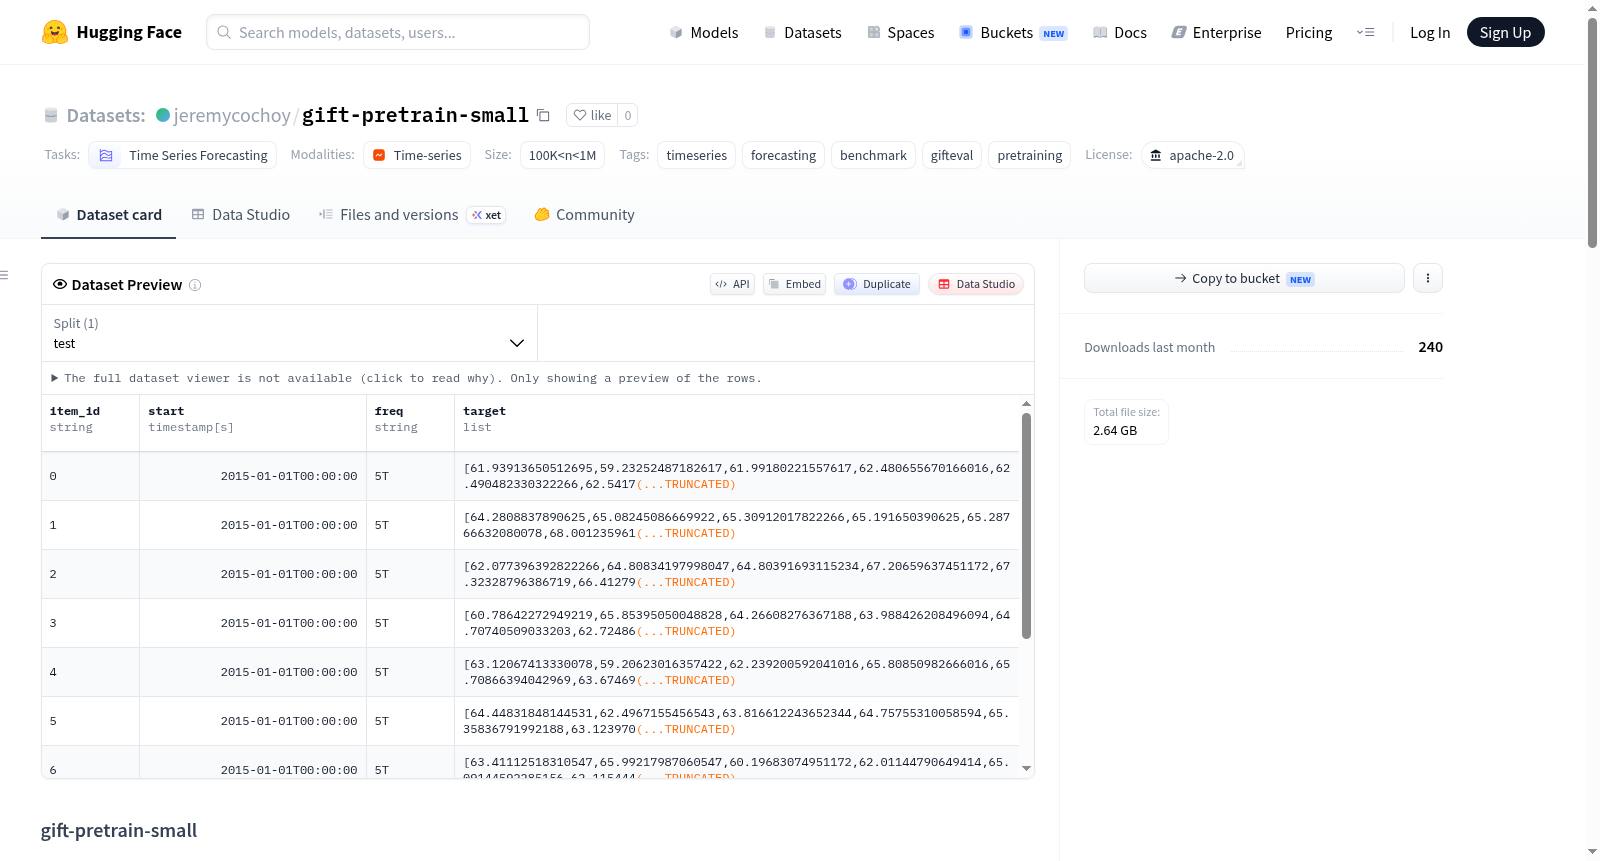Click the target cell starting with 63.12067413330078
This screenshot has height=861, width=1600.
(x=737, y=672)
